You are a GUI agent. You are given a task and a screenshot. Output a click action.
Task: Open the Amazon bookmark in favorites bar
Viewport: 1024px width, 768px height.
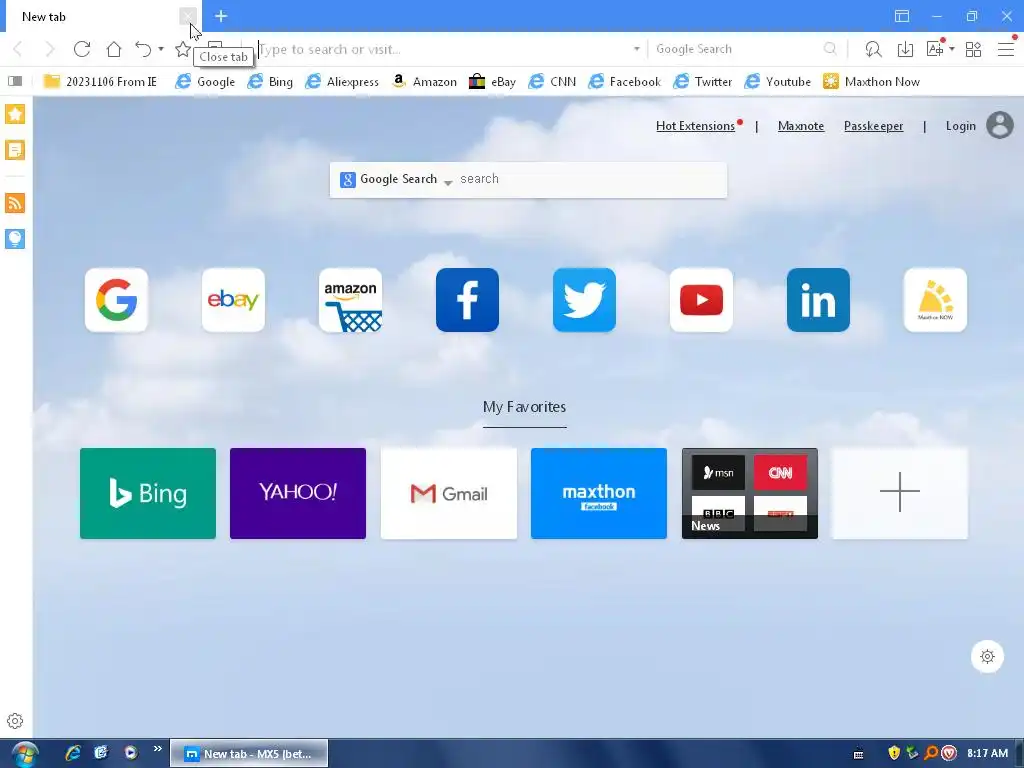pyautogui.click(x=424, y=82)
